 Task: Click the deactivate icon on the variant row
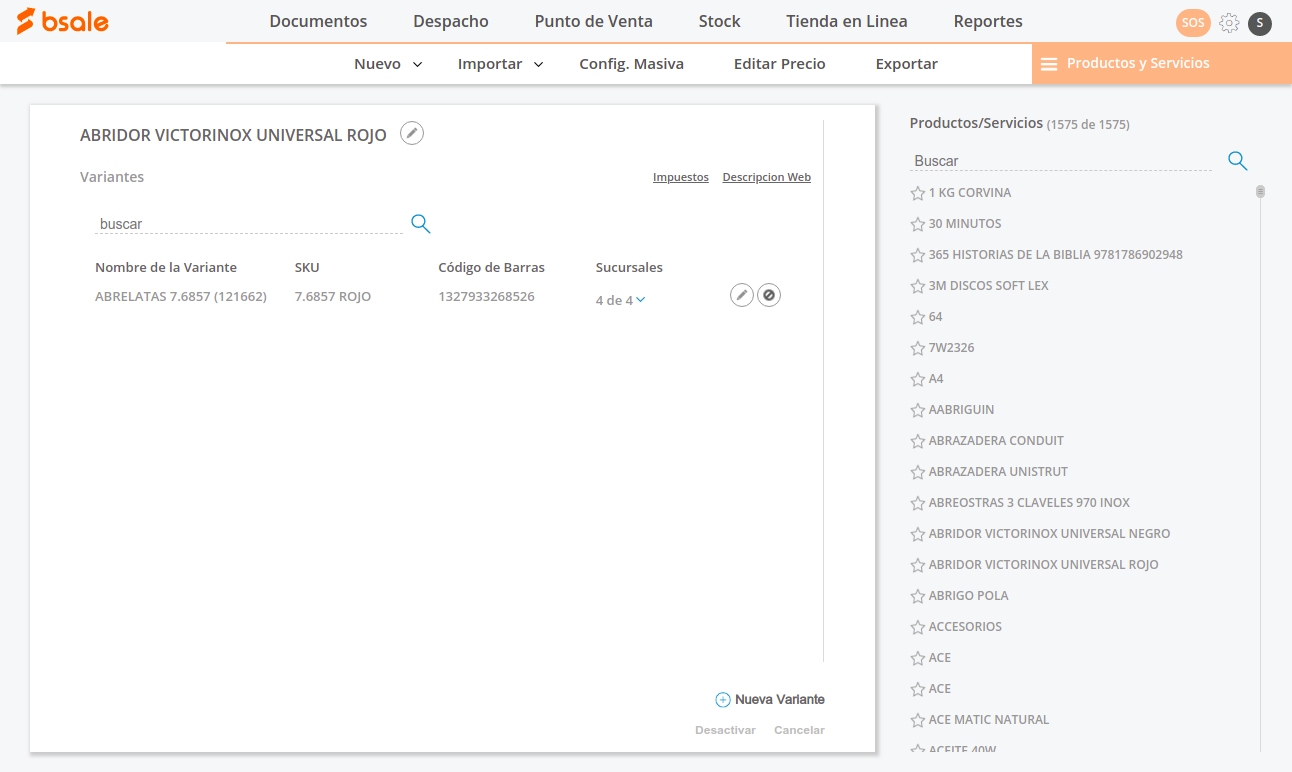[768, 295]
